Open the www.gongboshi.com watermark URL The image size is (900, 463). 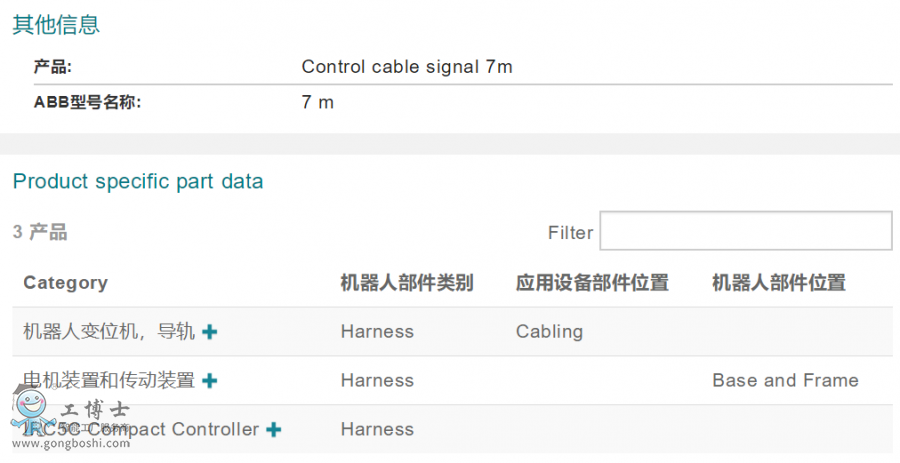tap(70, 443)
